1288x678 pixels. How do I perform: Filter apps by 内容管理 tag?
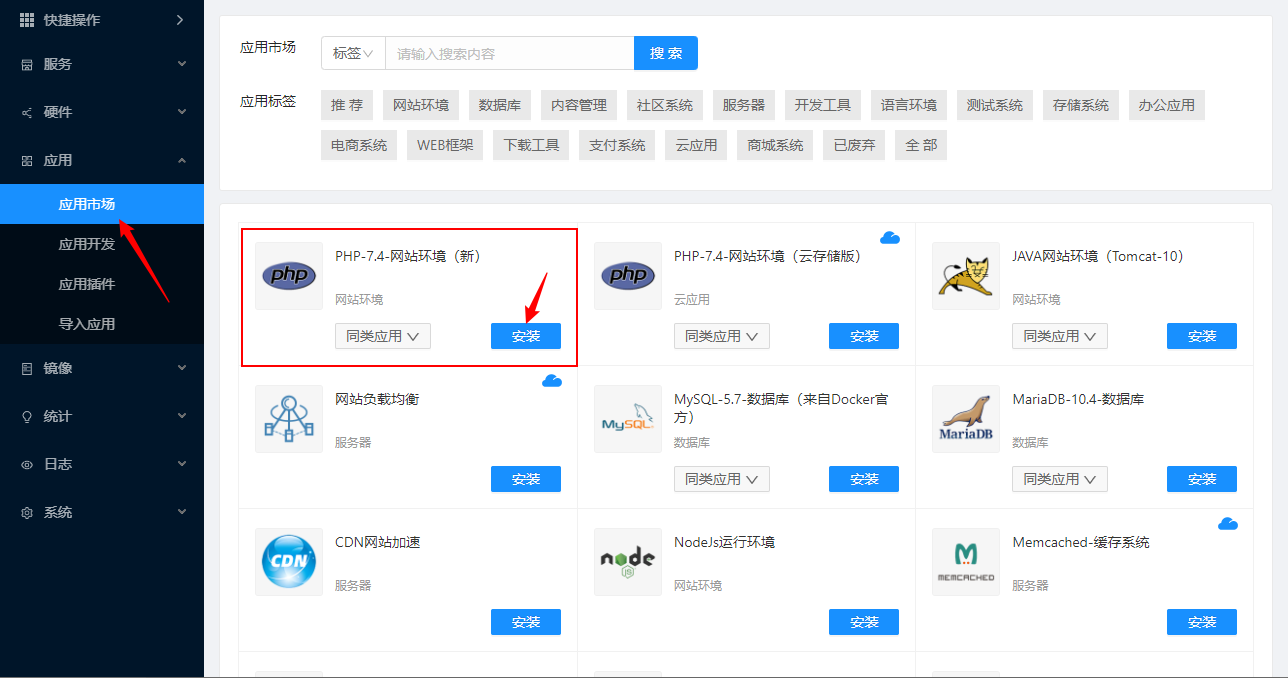579,105
